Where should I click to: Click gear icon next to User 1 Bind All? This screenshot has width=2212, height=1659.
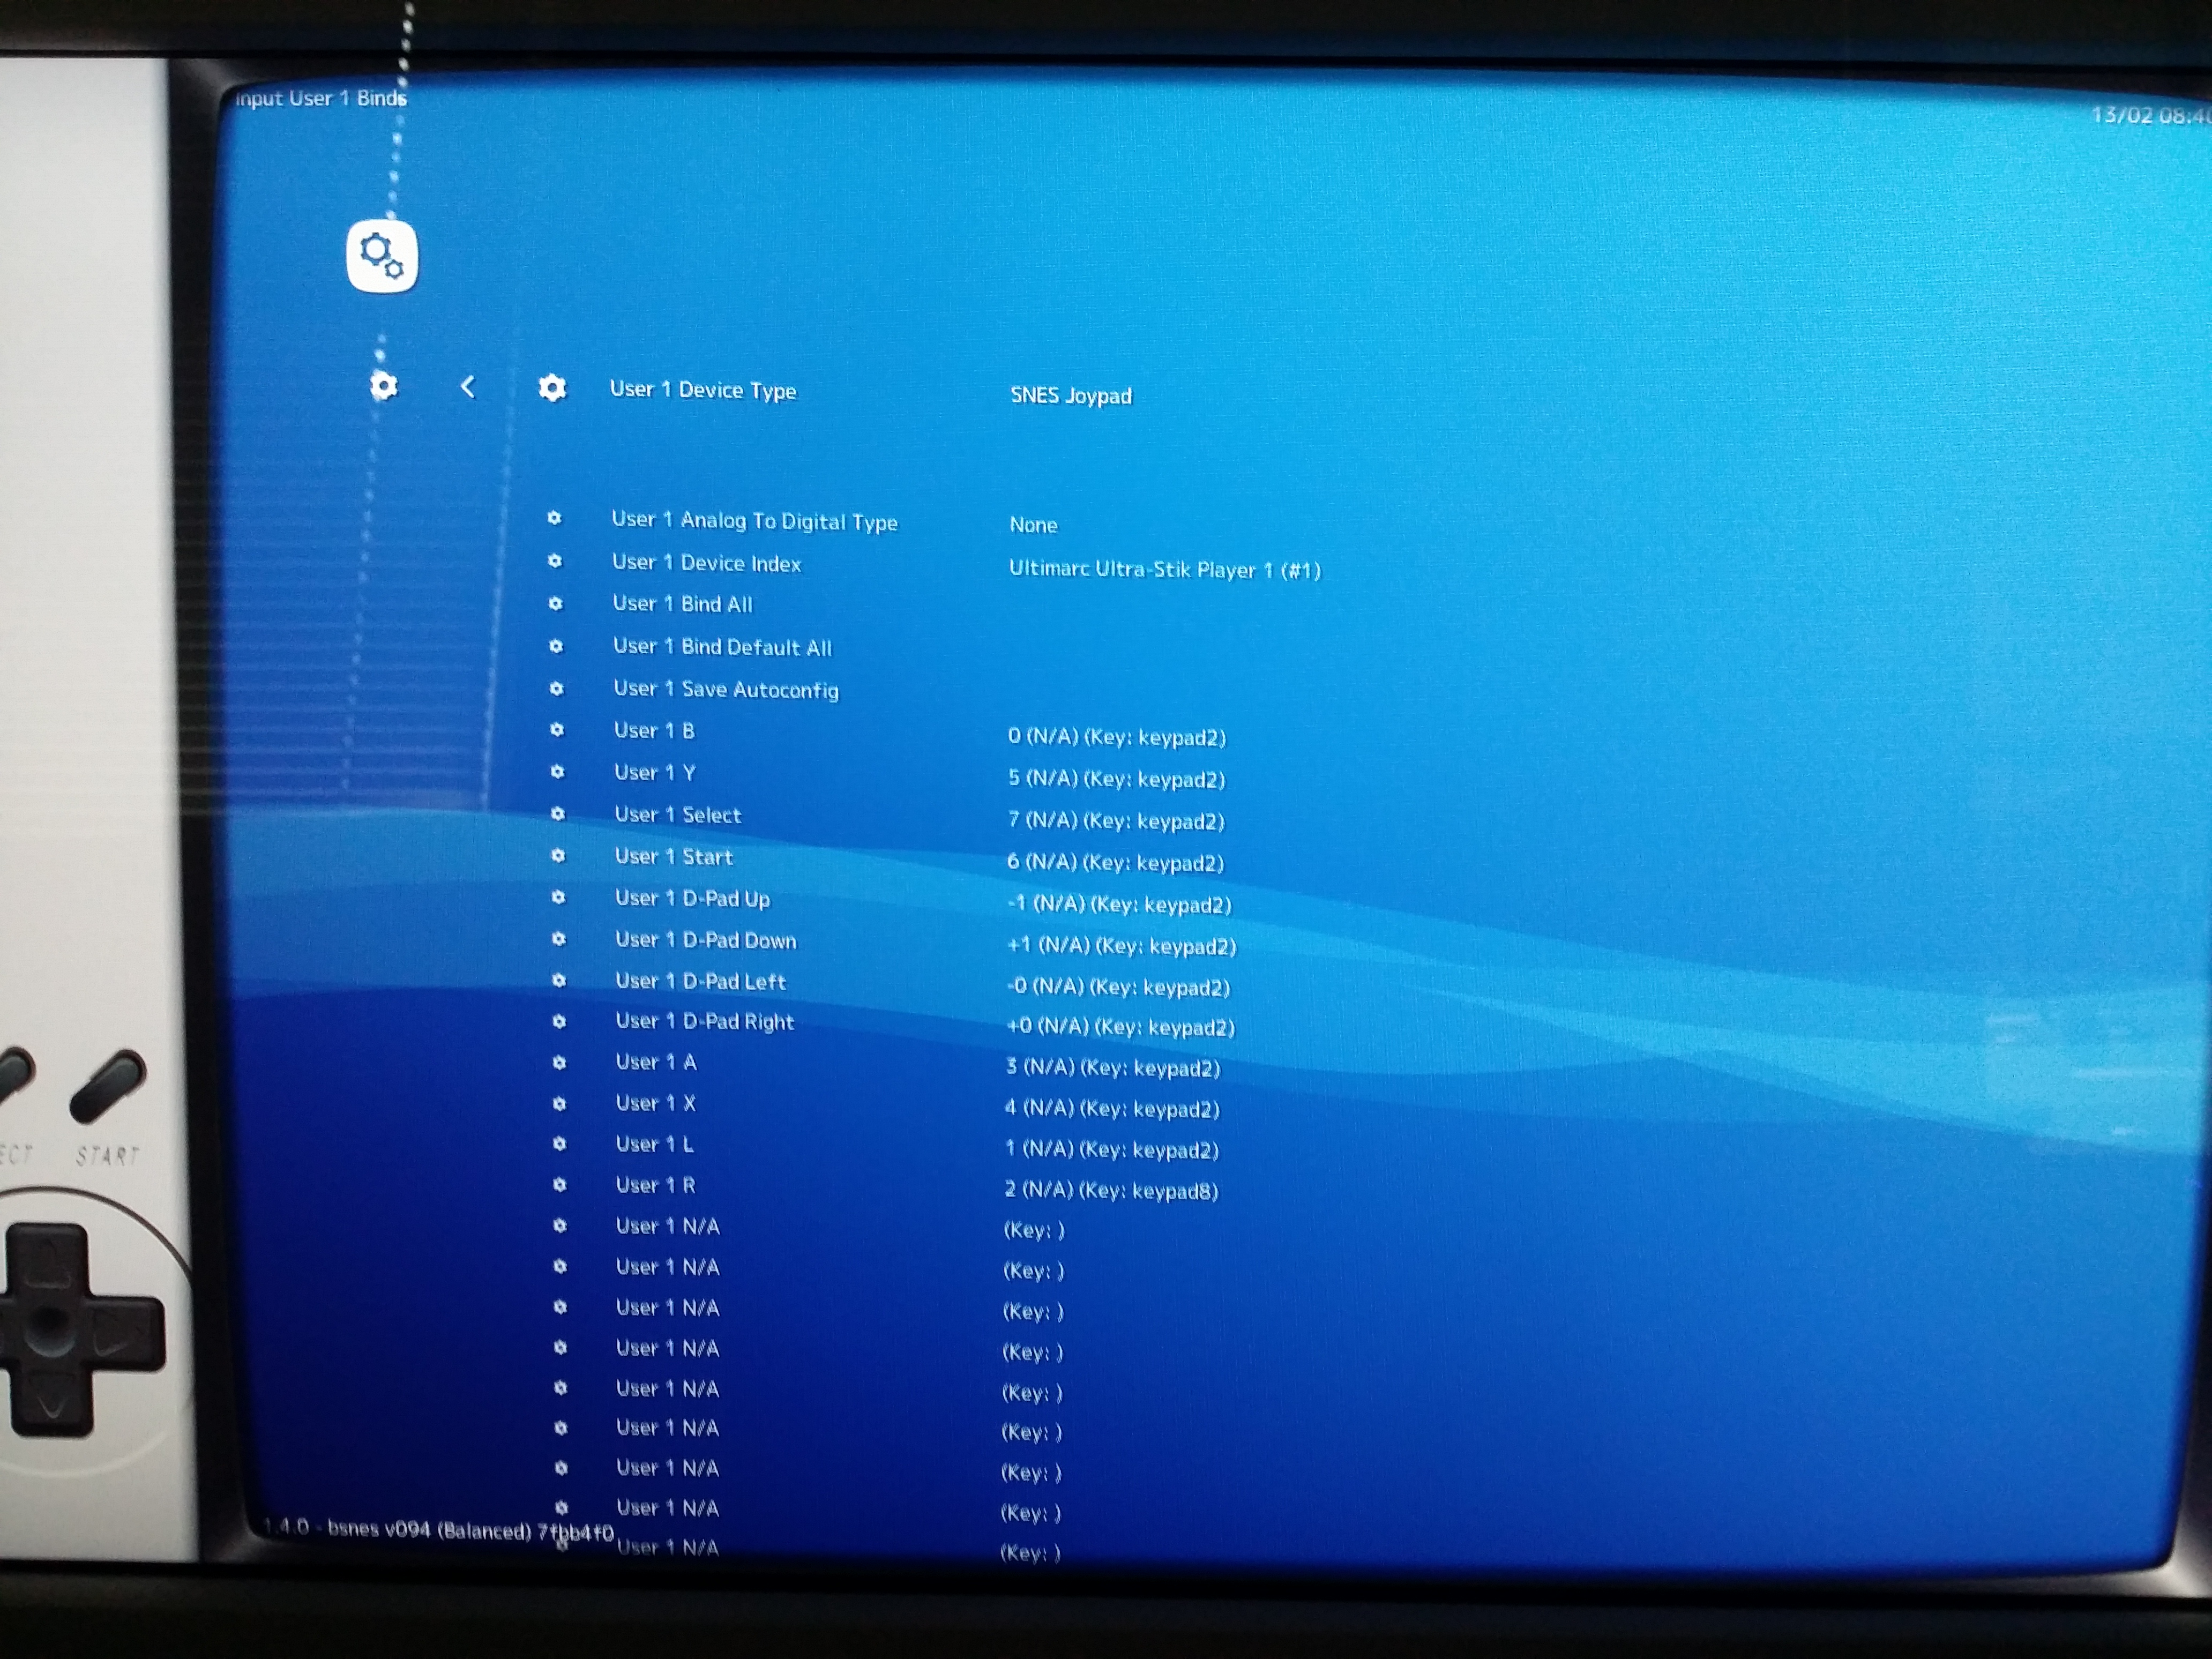click(x=556, y=604)
